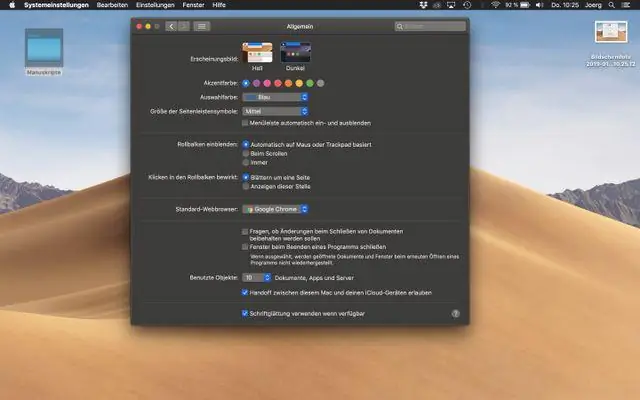The width and height of the screenshot is (640, 400).
Task: Choose the blue accent color
Action: [x=246, y=83]
